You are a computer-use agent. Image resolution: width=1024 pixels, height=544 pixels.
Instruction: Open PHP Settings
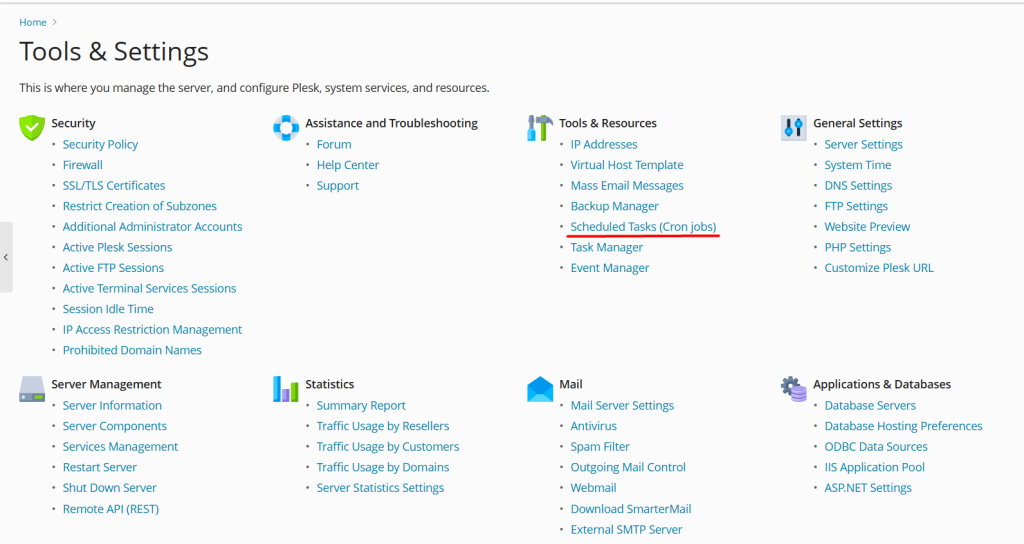(x=857, y=247)
